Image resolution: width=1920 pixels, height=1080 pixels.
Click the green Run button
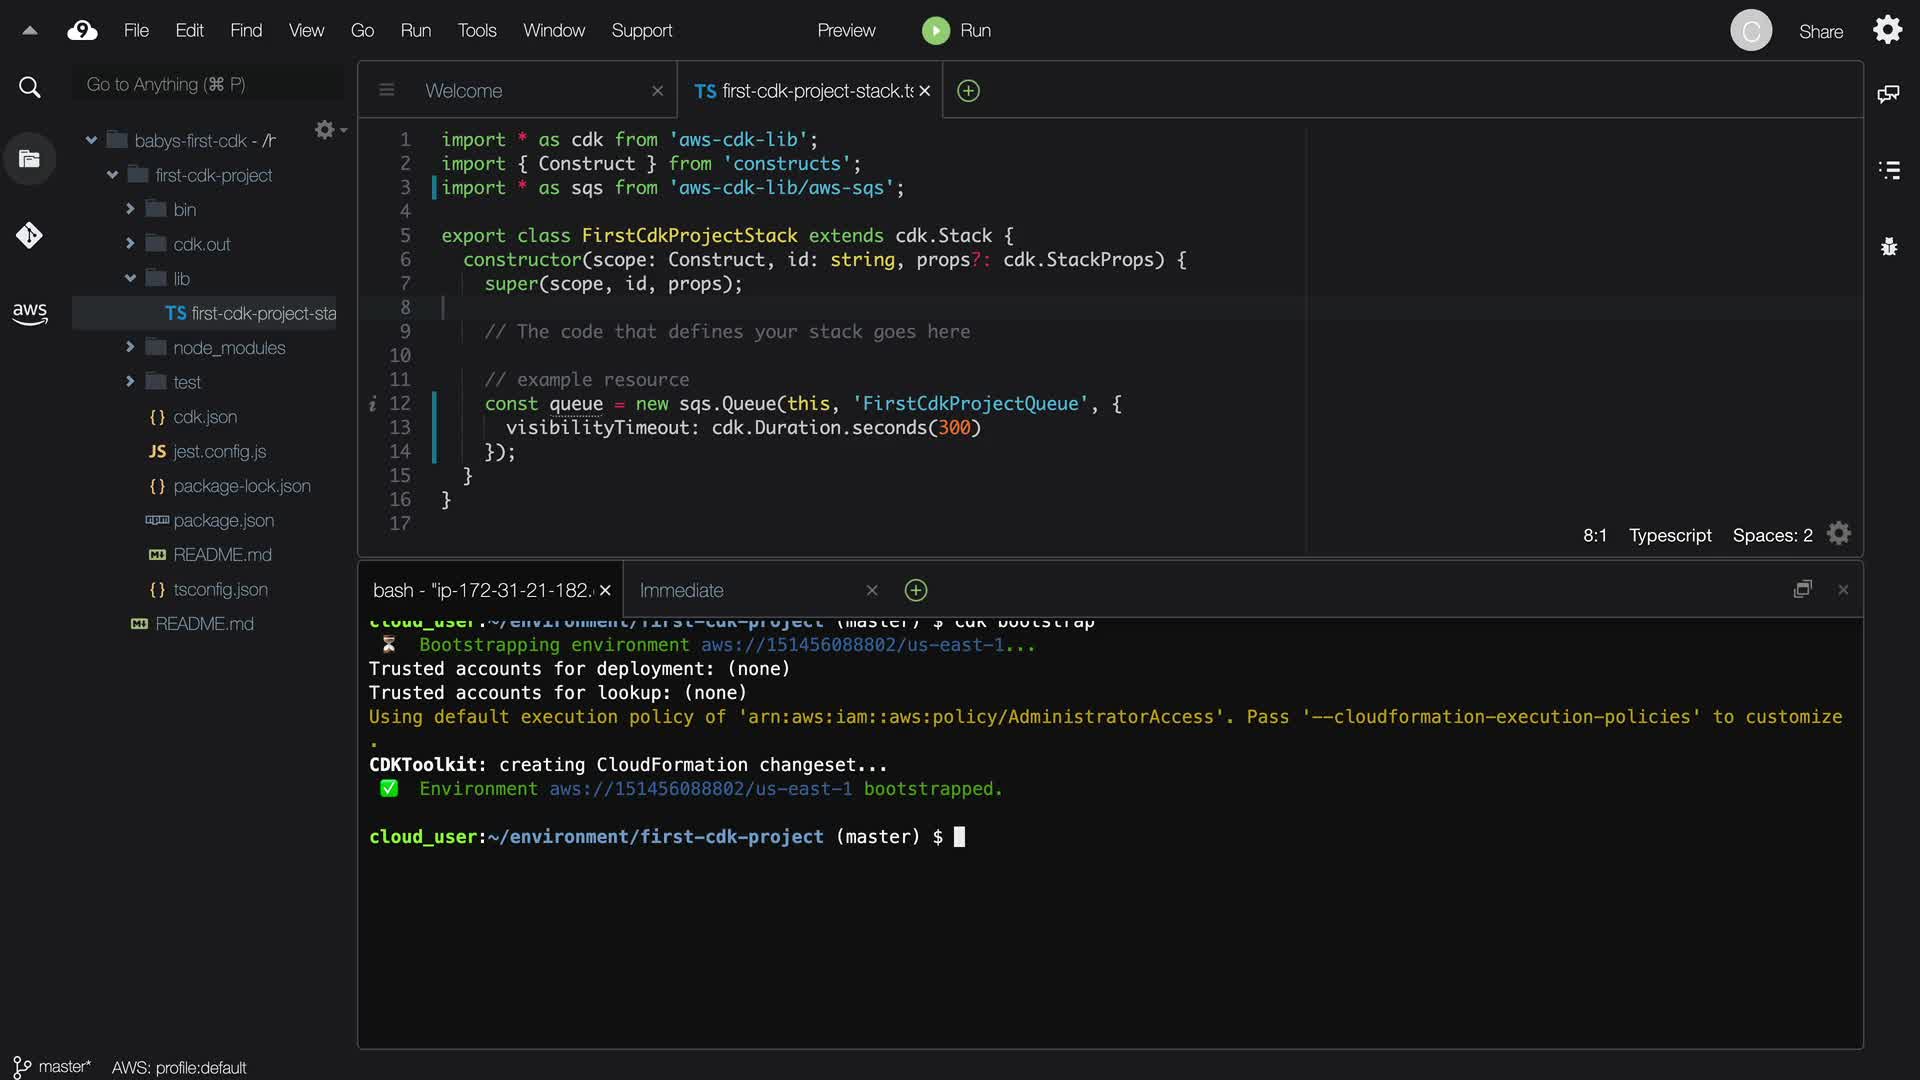point(936,31)
